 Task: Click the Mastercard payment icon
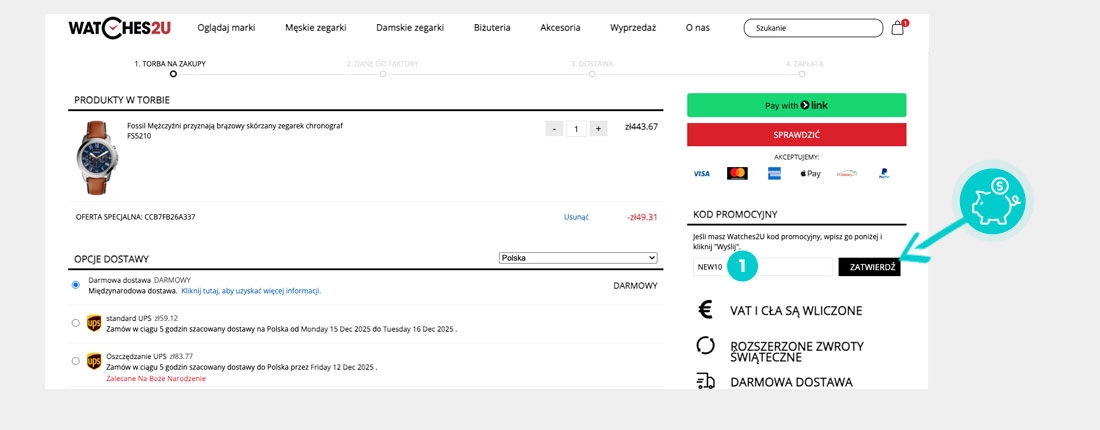tap(737, 173)
